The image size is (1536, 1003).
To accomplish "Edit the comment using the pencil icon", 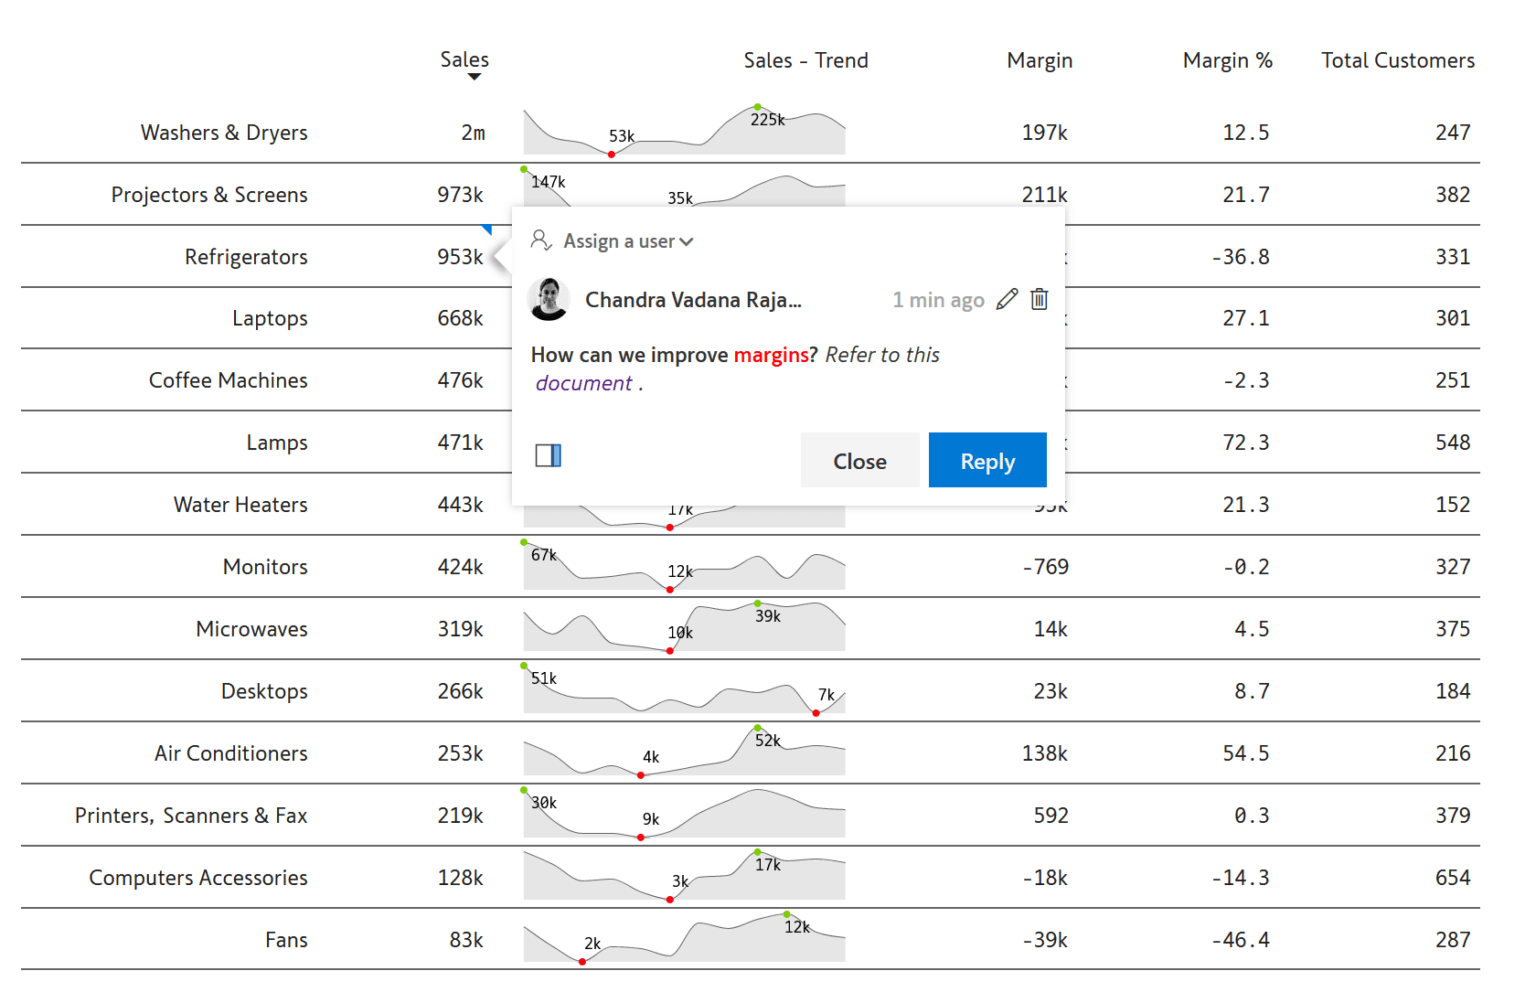I will (x=1009, y=299).
